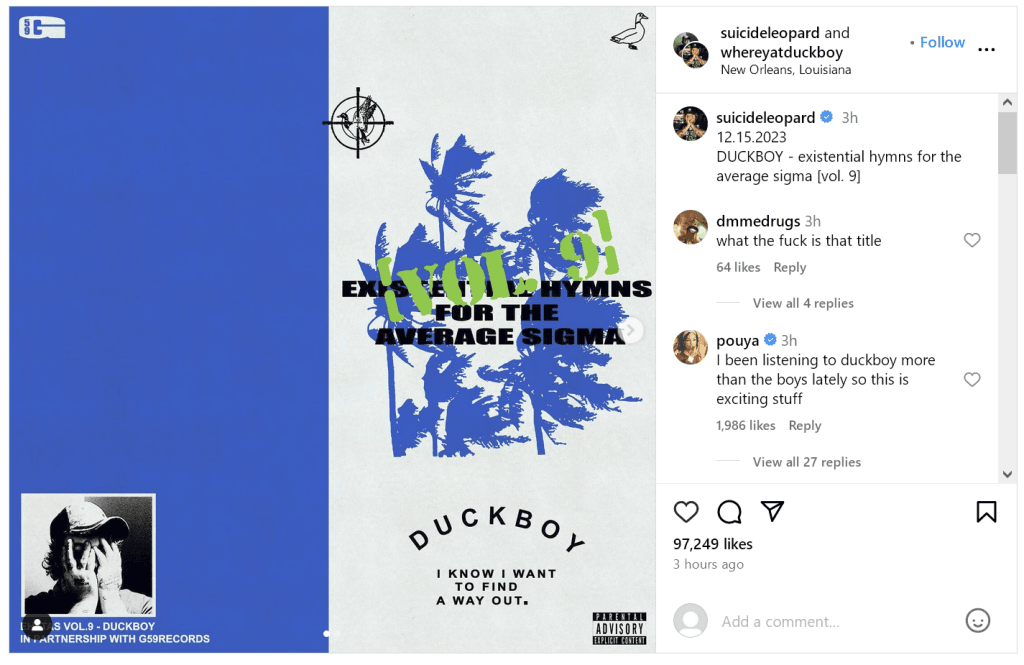Show tagged people icon on image
Viewport: 1024px width, 665px height.
tap(37, 625)
